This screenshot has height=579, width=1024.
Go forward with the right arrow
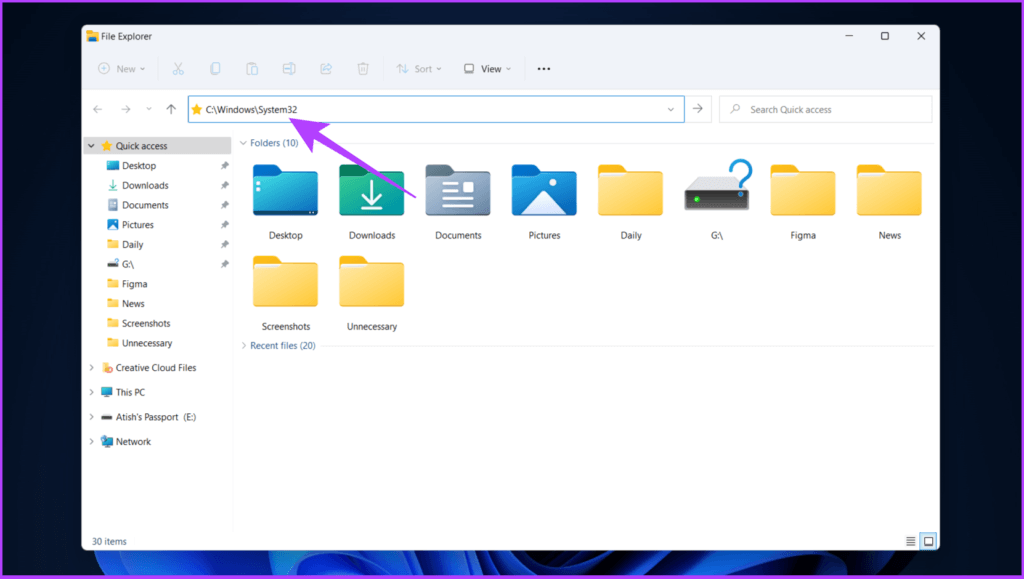125,110
